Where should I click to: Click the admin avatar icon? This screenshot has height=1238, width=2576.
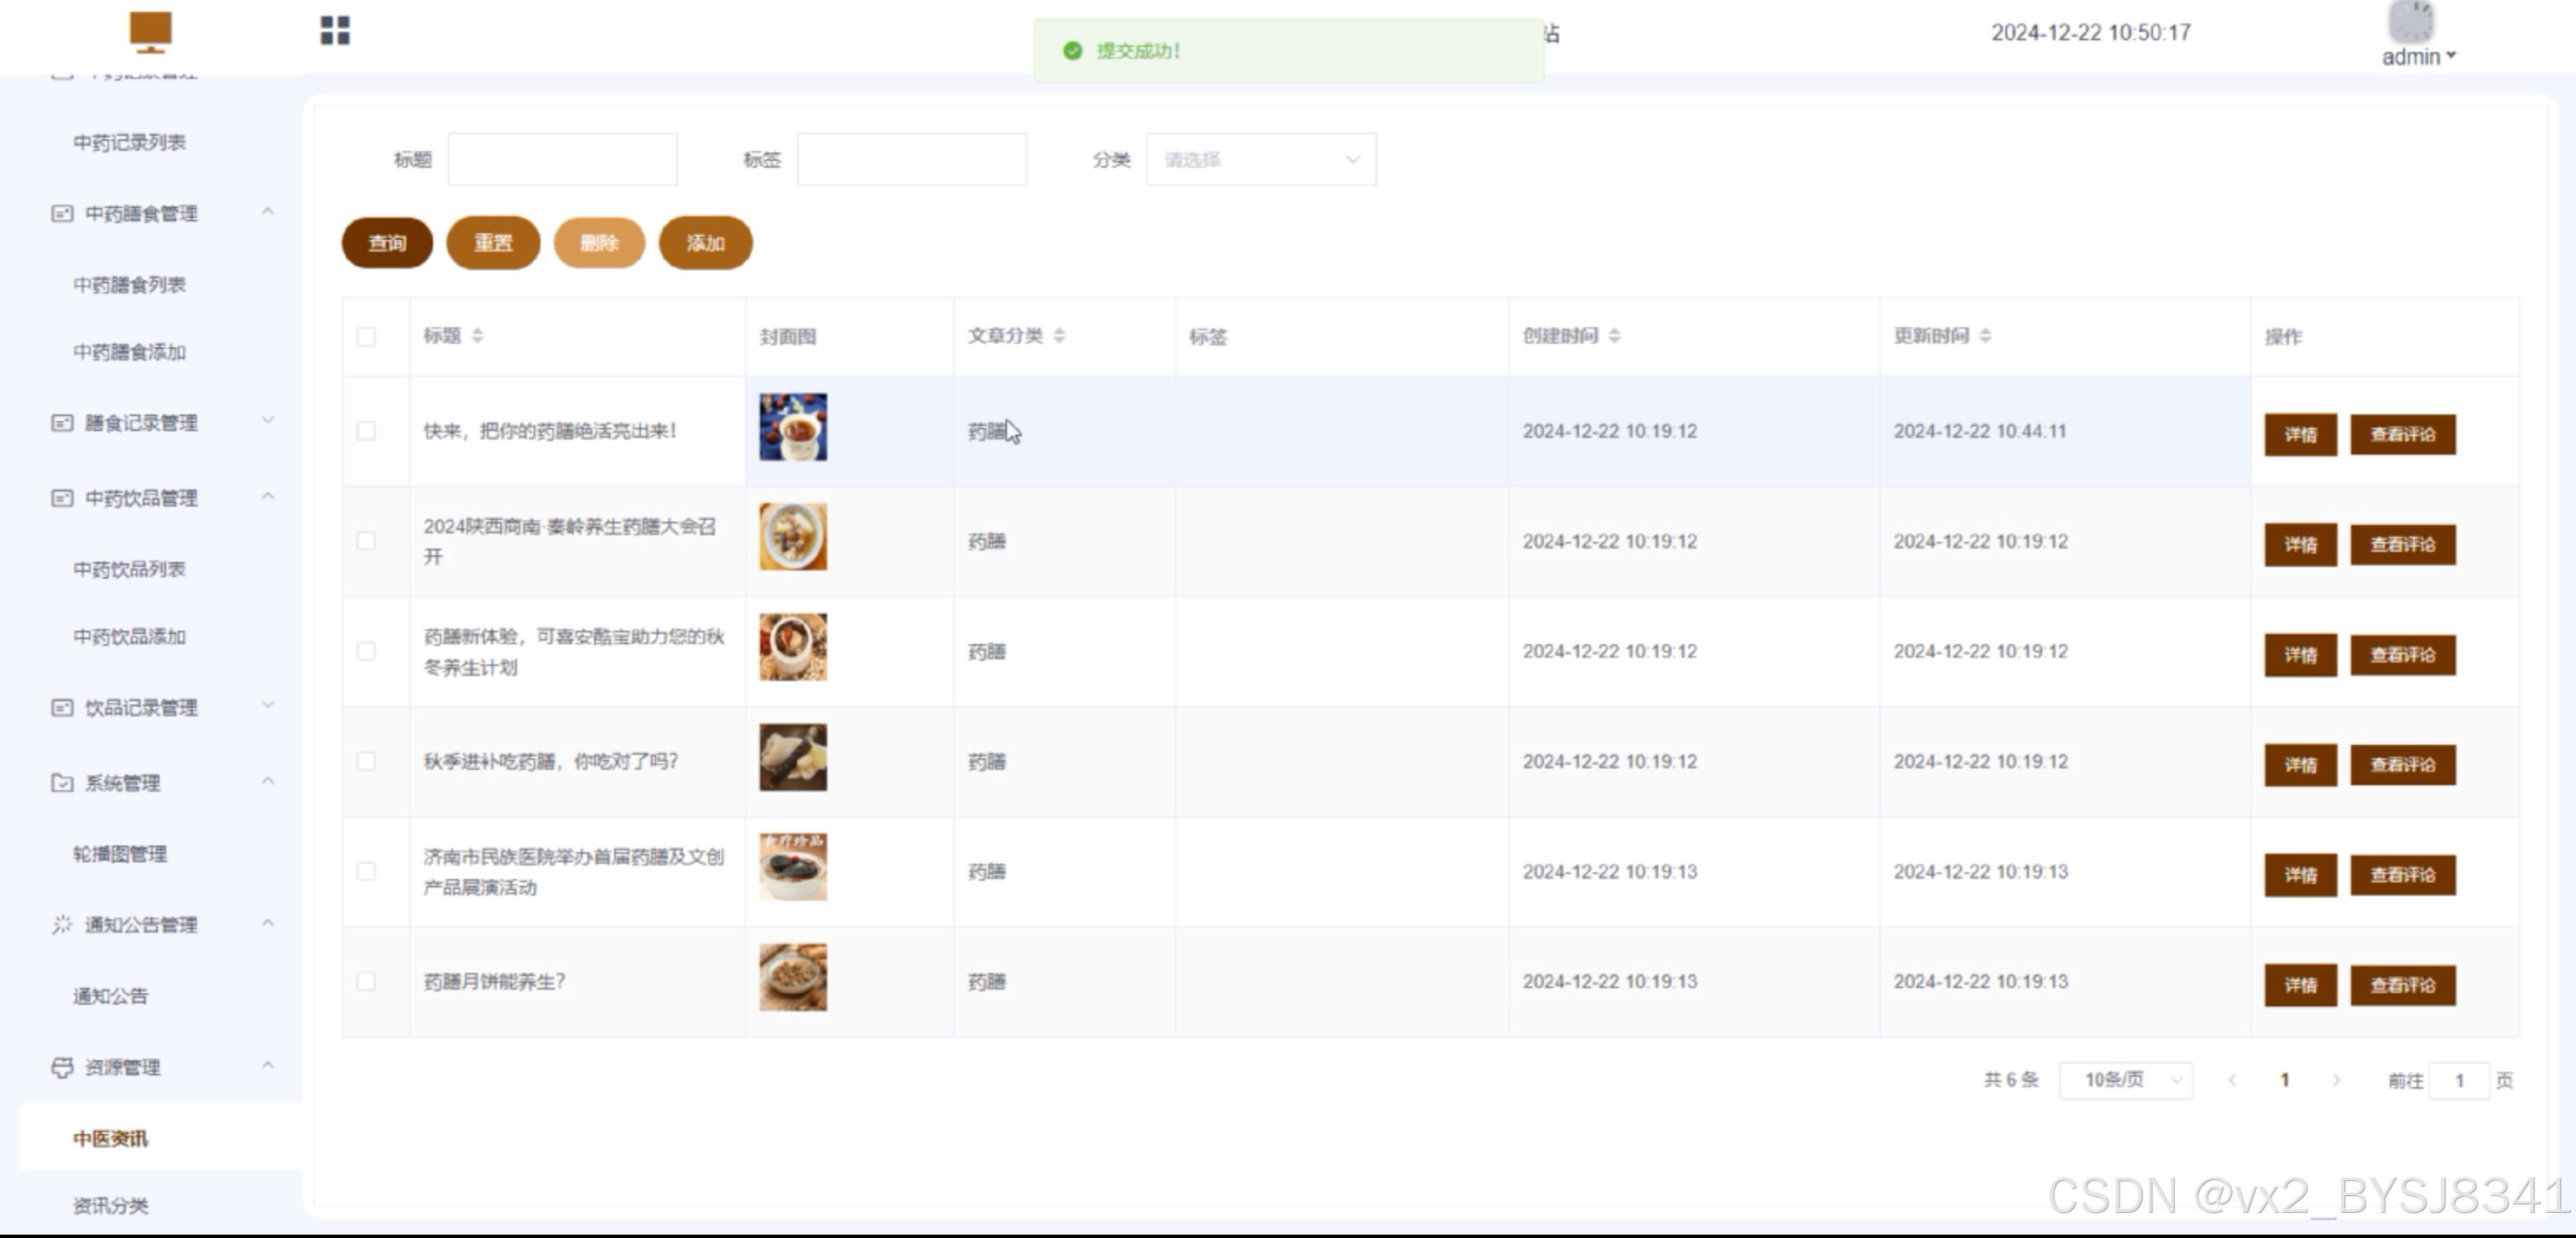[2410, 21]
